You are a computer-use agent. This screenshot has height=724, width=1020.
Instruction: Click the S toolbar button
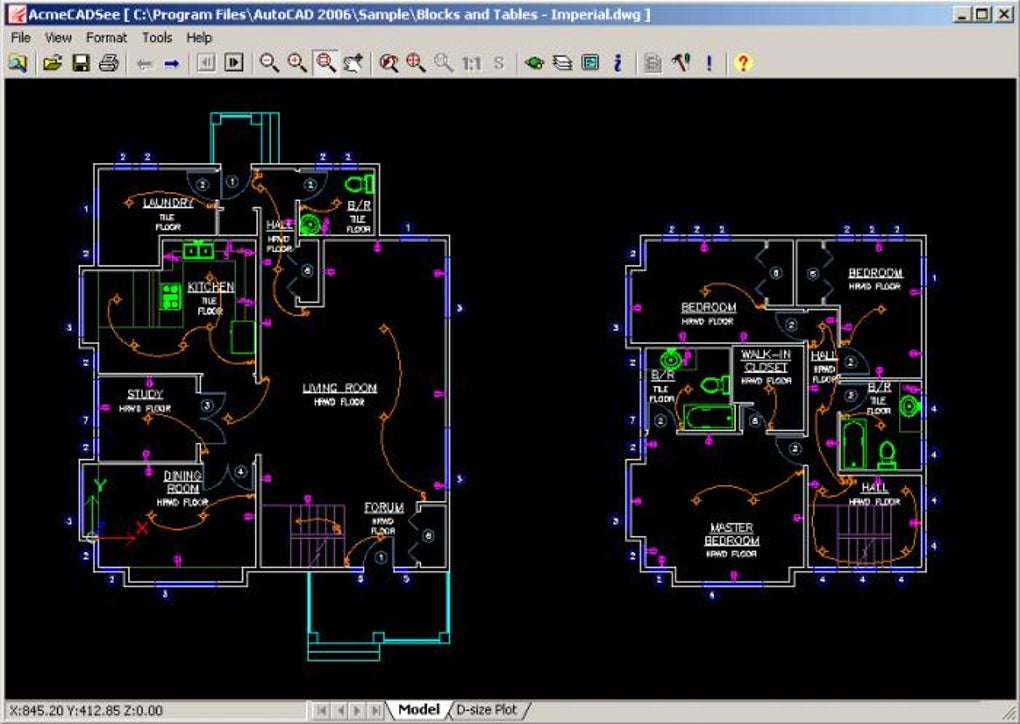click(499, 64)
